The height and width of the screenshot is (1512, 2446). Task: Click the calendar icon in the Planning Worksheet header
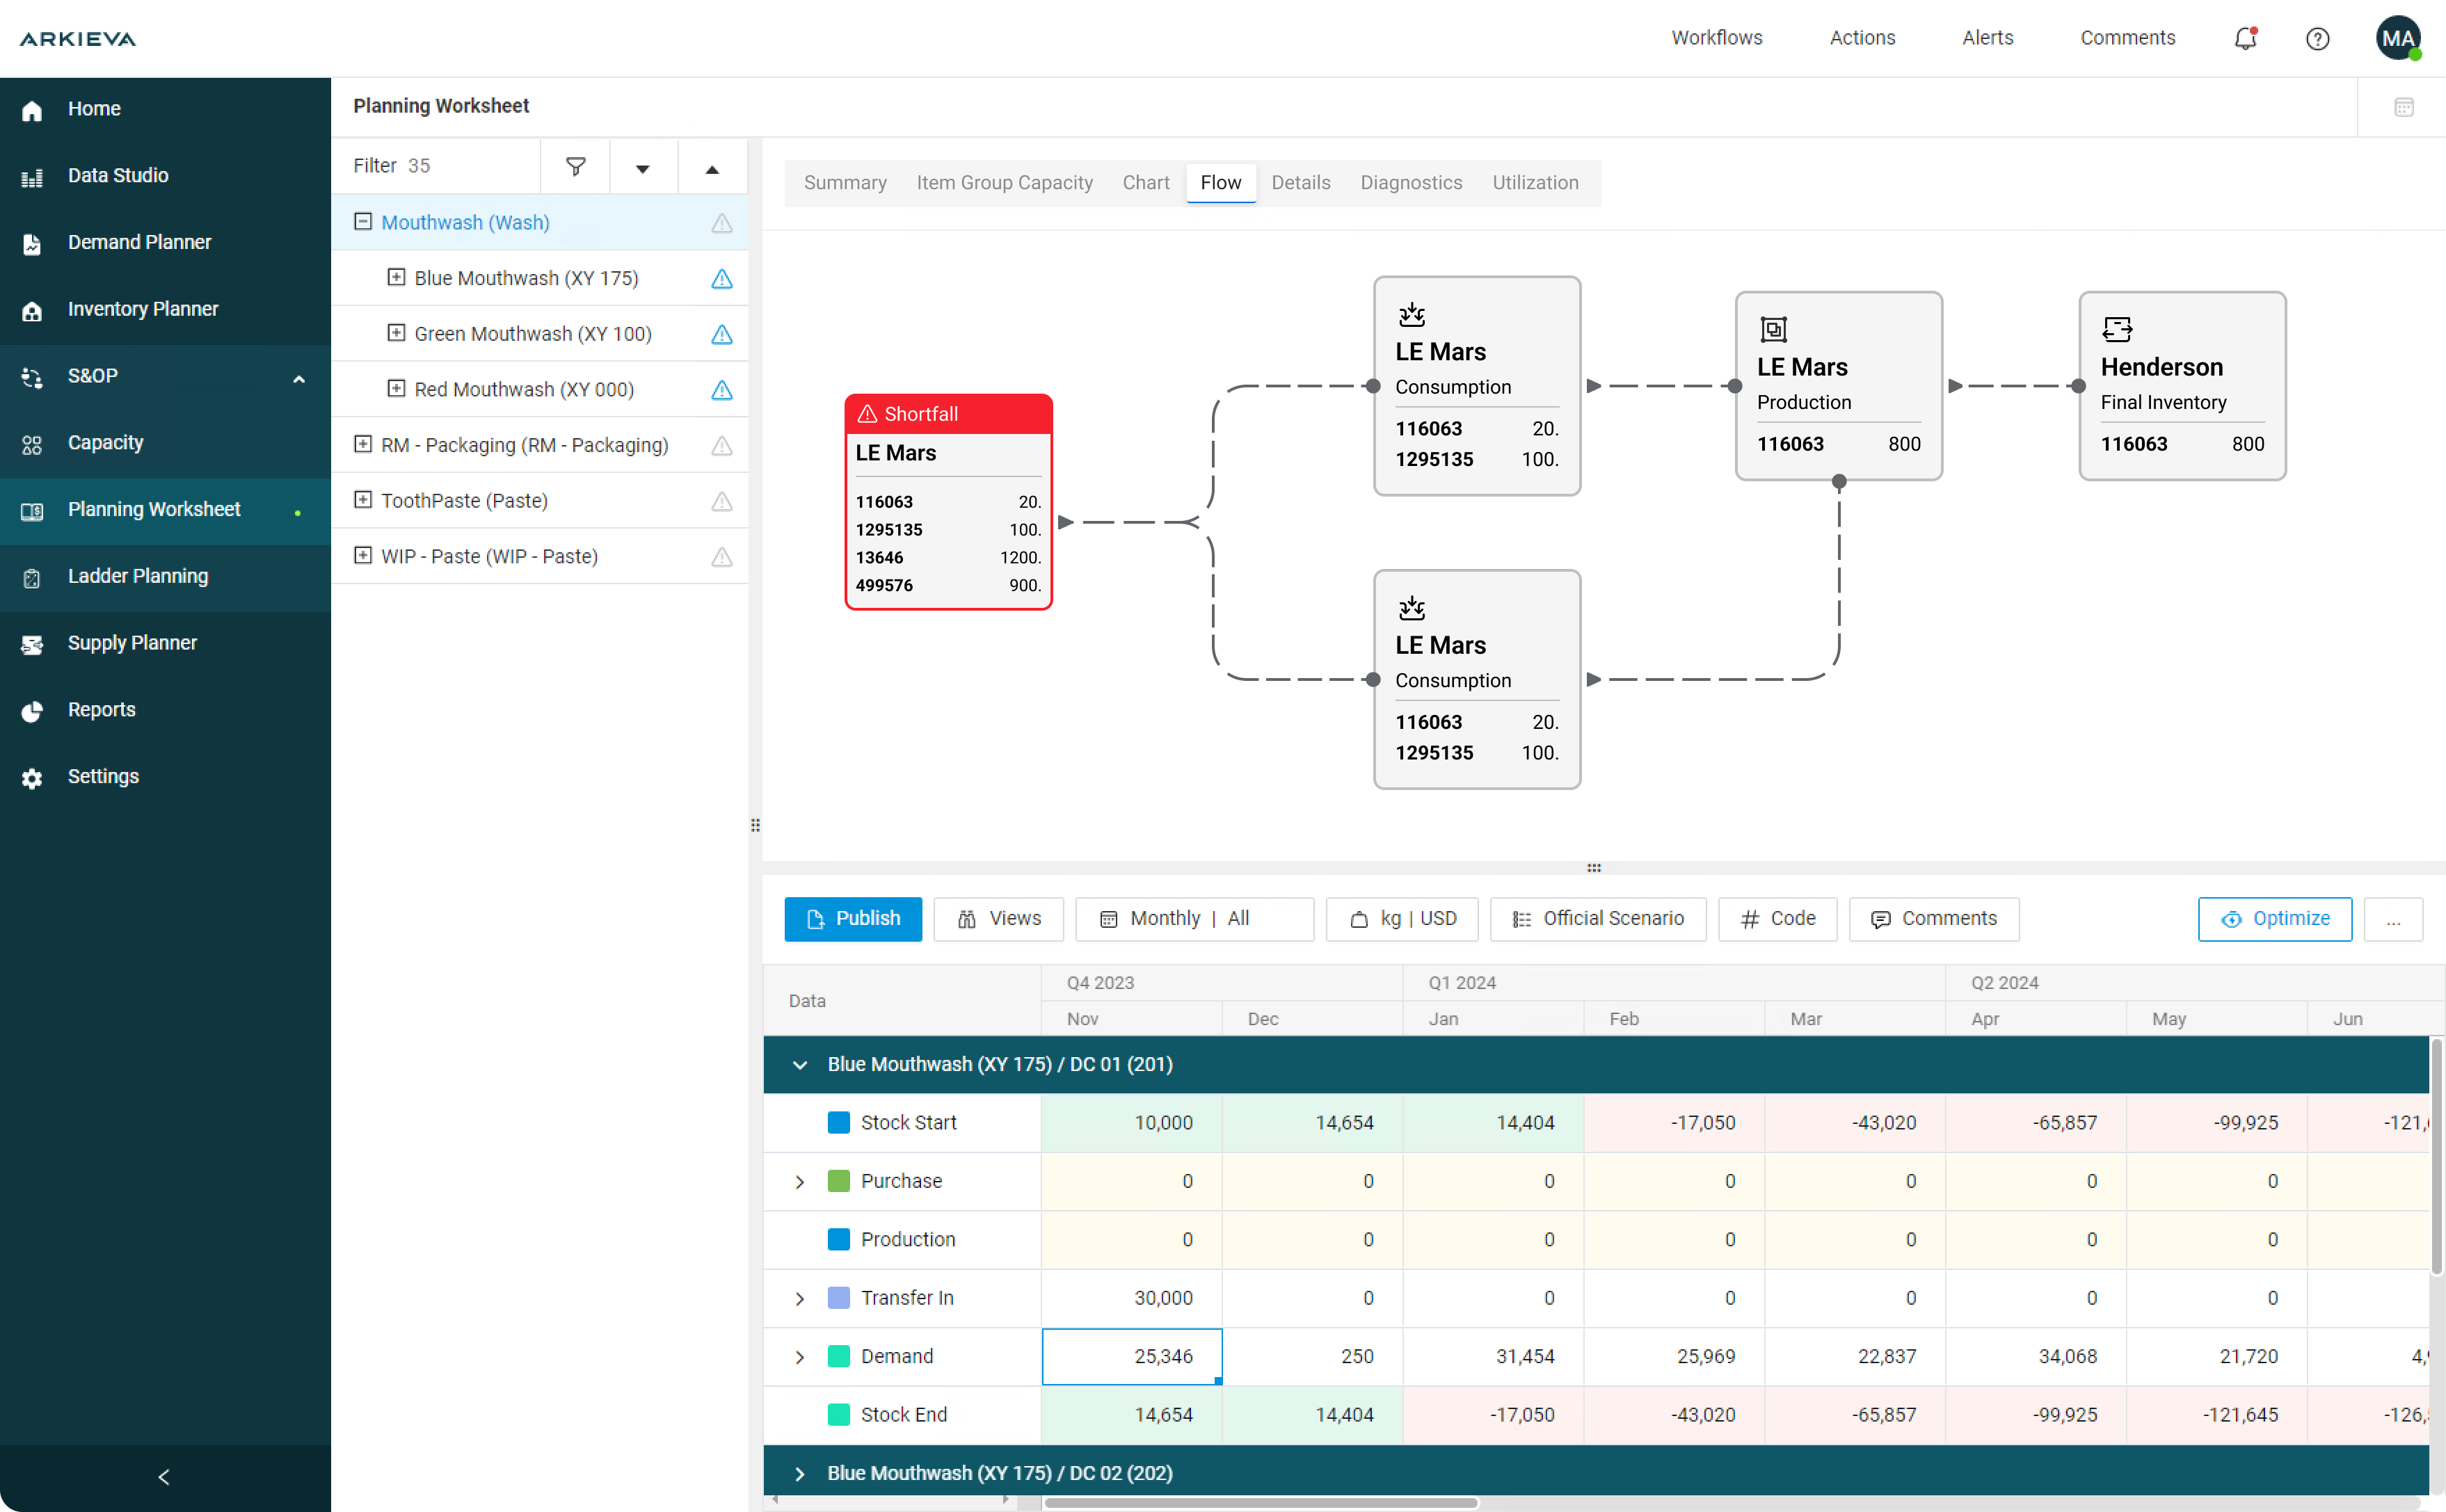(x=2403, y=107)
